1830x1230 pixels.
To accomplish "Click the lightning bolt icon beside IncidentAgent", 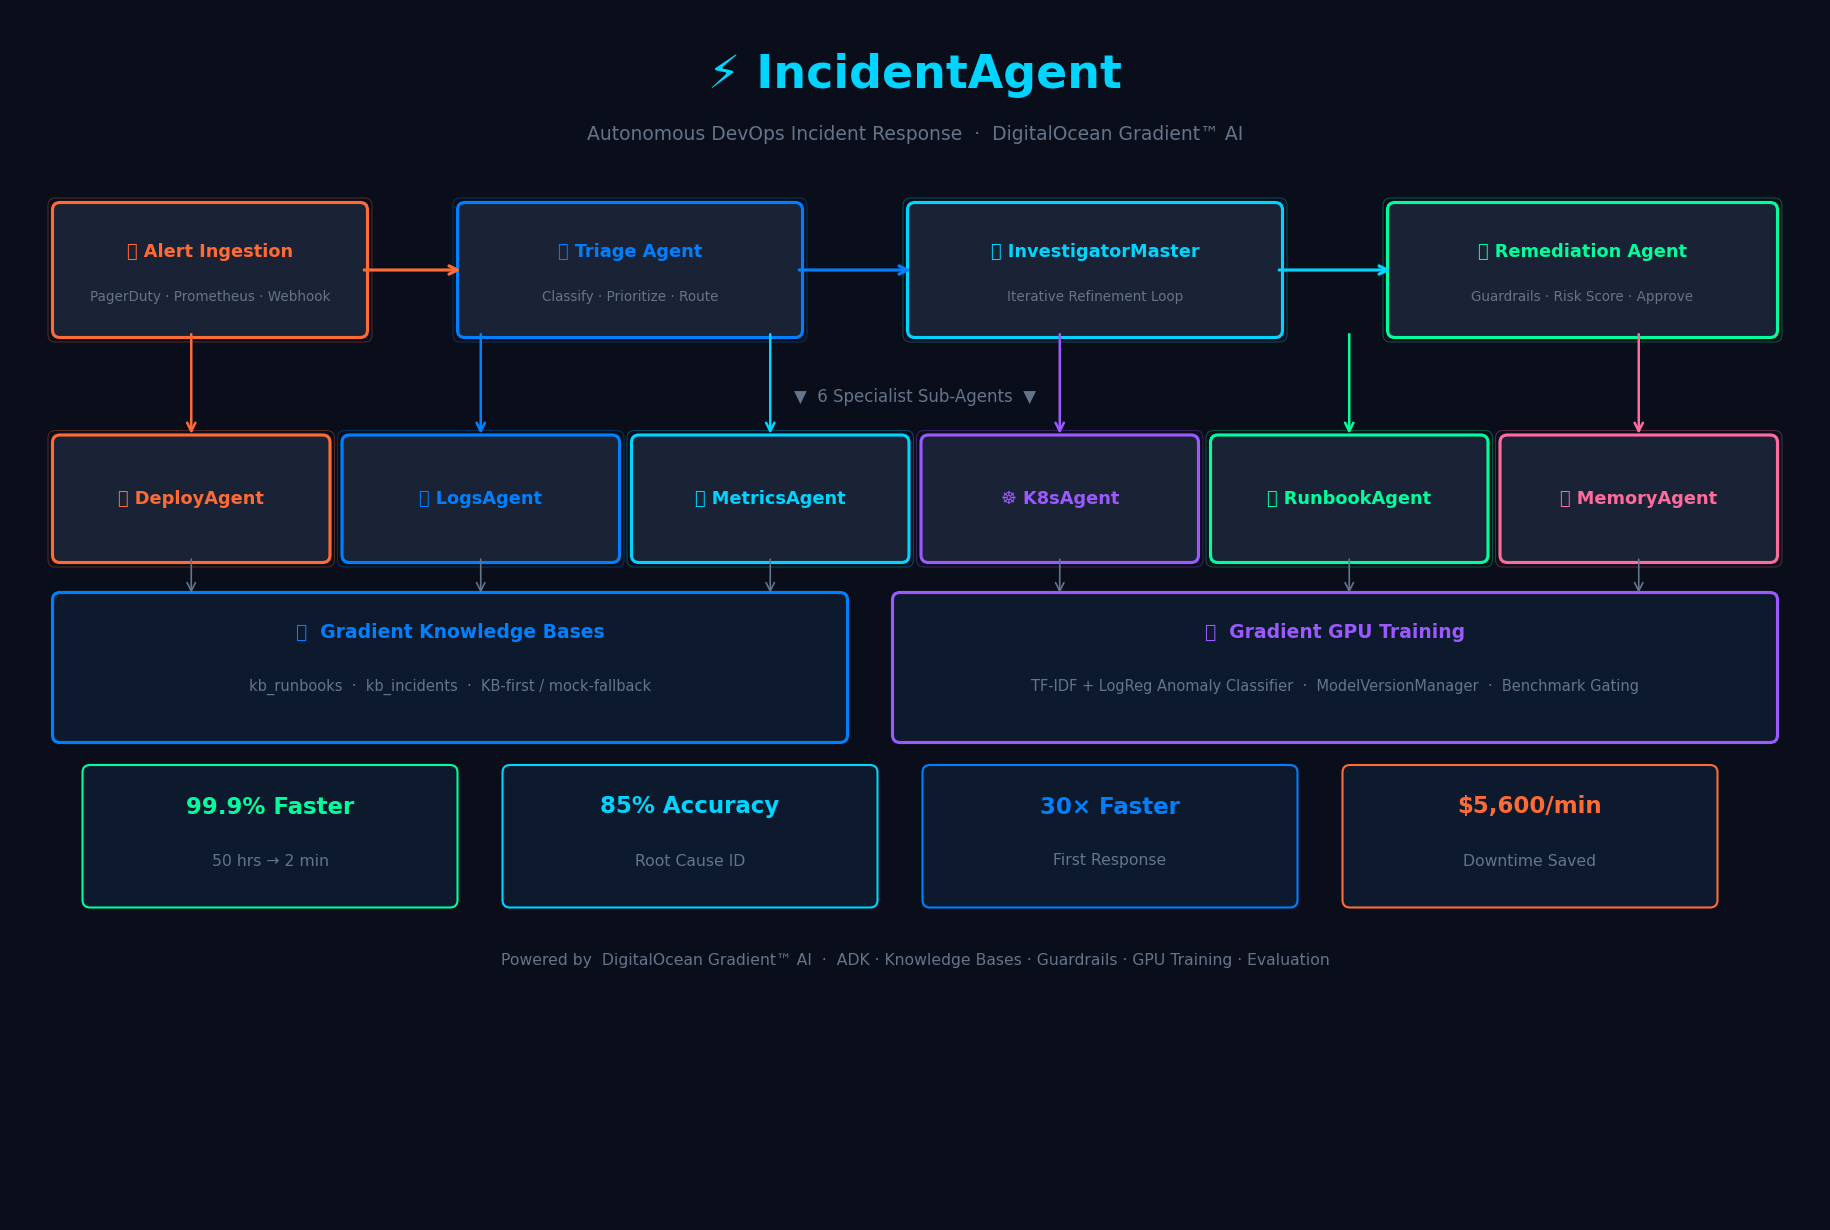I will click(x=724, y=73).
